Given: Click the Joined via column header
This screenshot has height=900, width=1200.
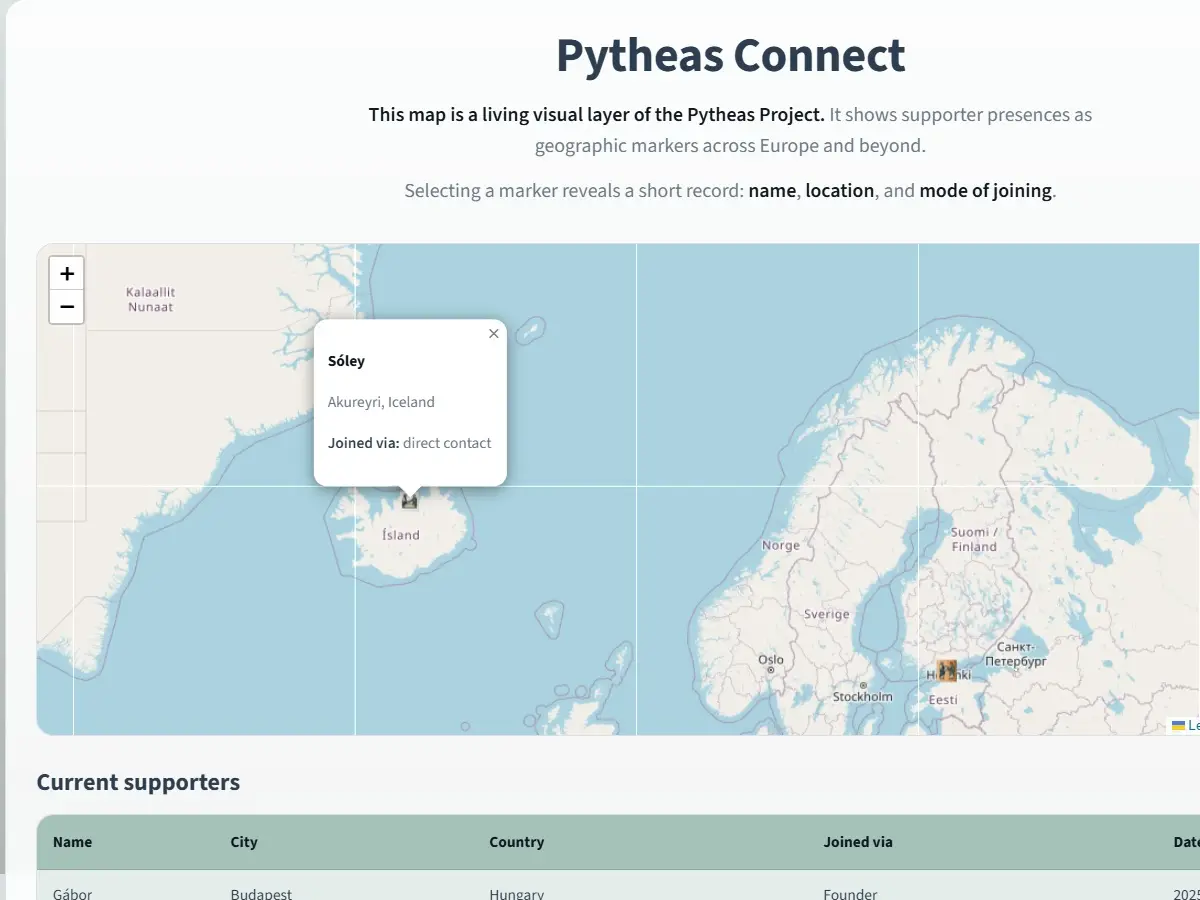Looking at the screenshot, I should pyautogui.click(x=858, y=842).
